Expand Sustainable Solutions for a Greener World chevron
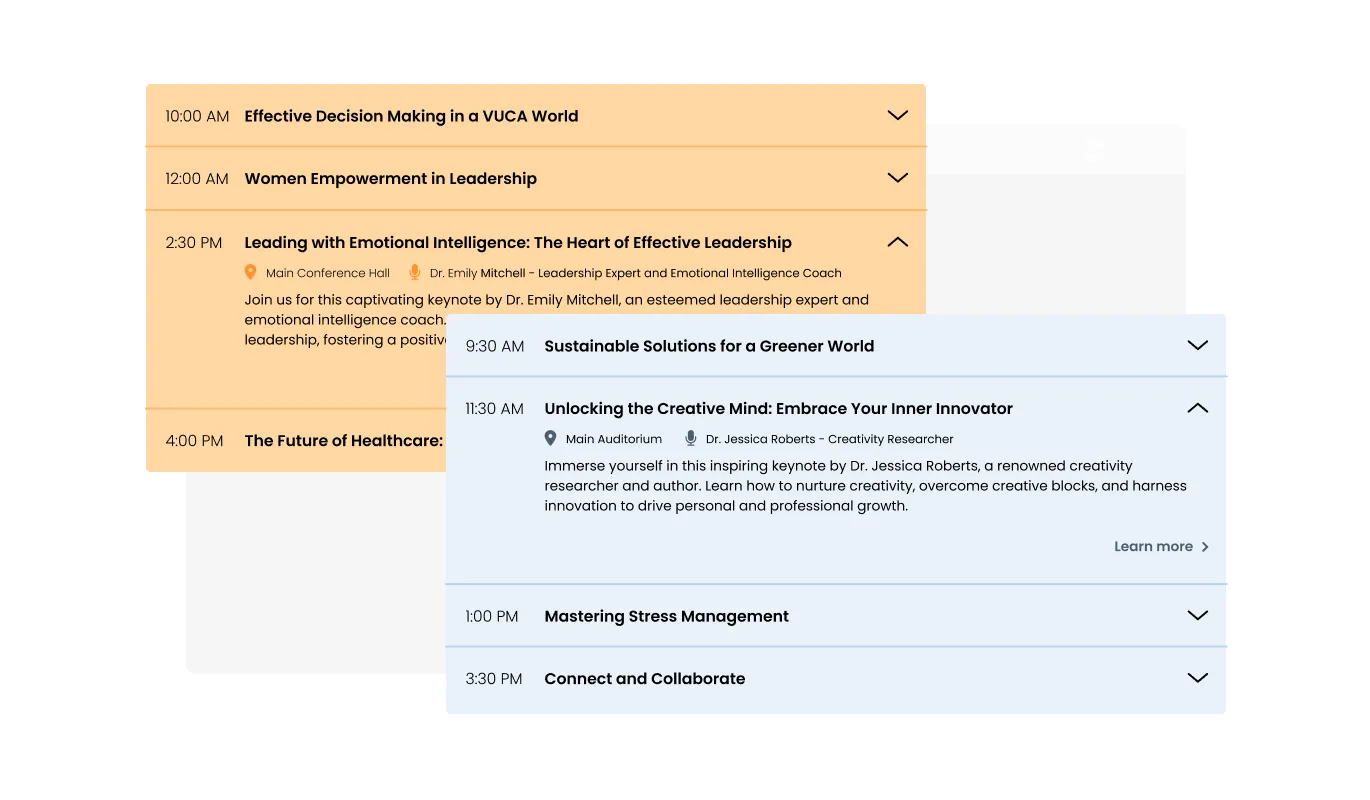This screenshot has height=800, width=1370. coord(1197,346)
